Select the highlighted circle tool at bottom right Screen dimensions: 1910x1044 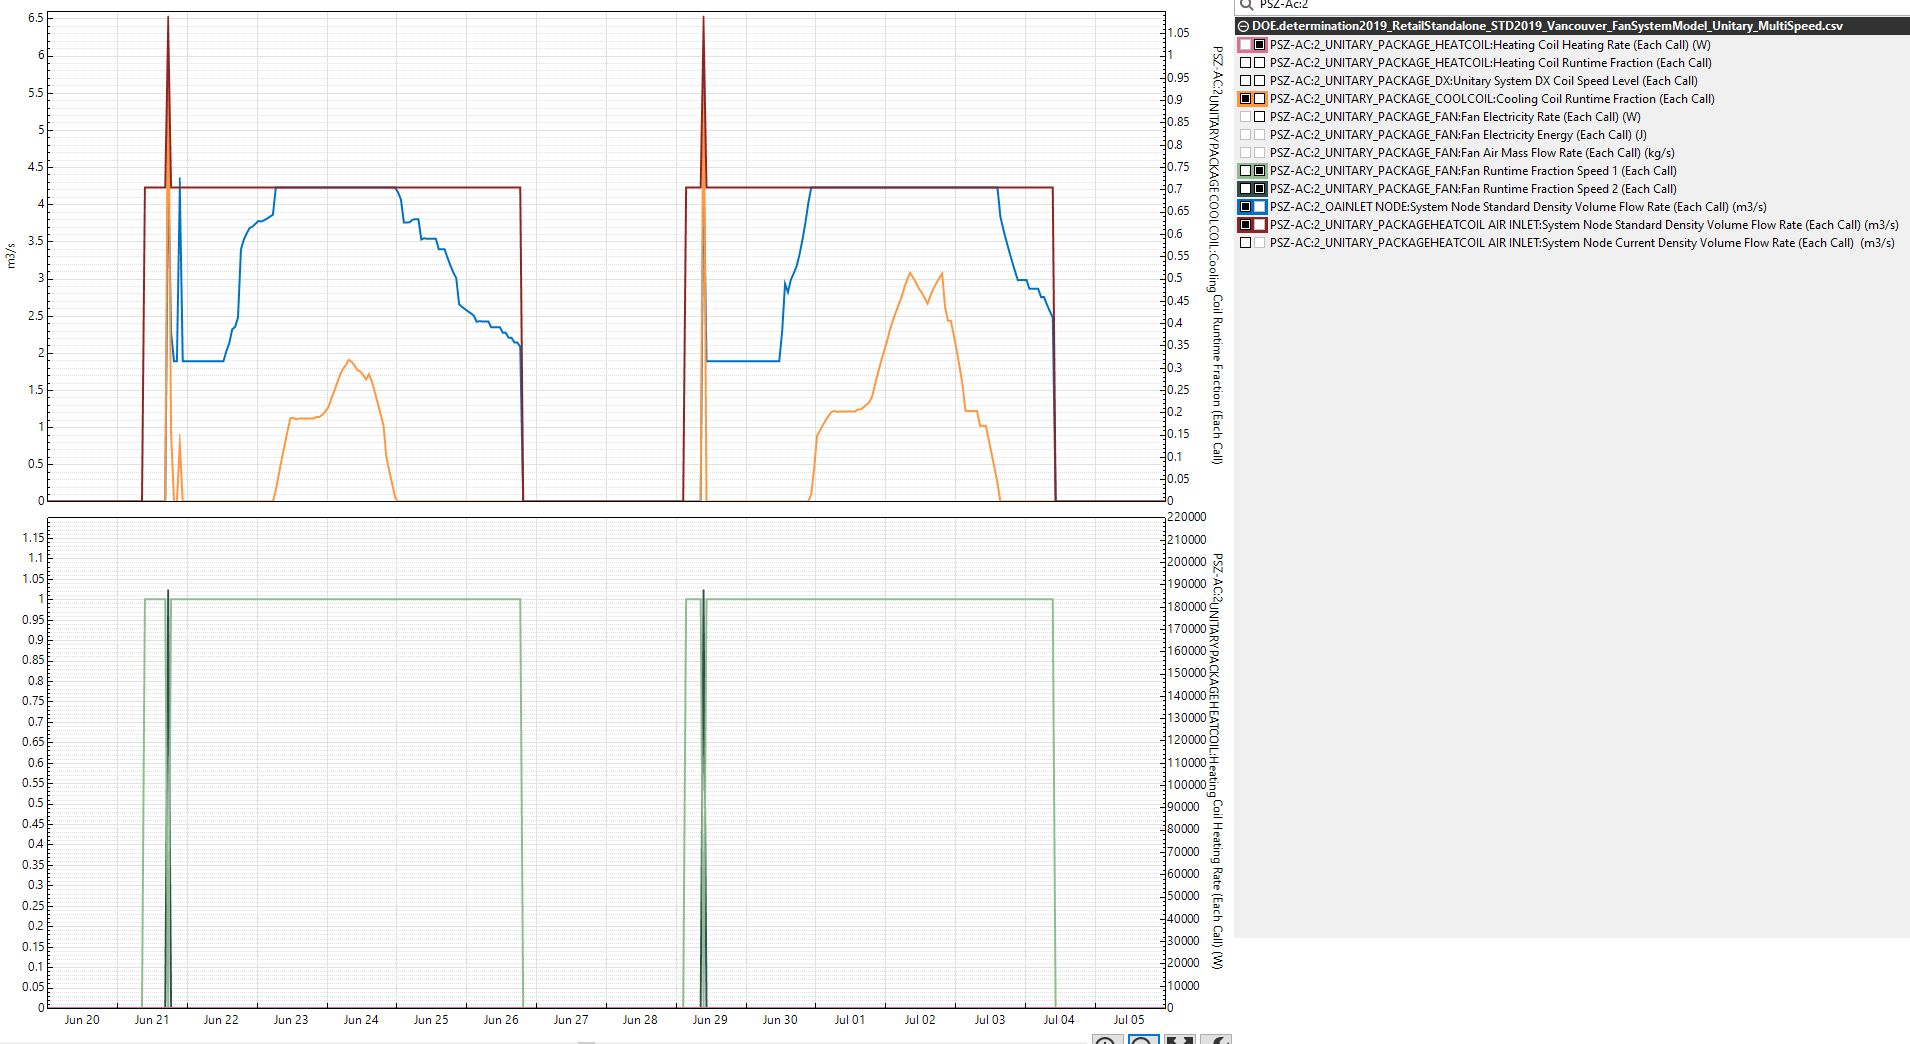click(1141, 1042)
